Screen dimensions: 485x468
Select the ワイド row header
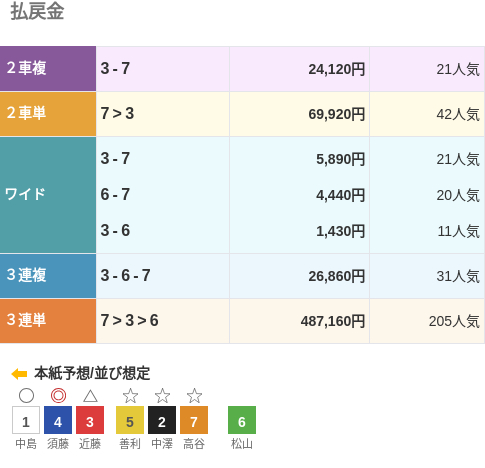(x=48, y=195)
